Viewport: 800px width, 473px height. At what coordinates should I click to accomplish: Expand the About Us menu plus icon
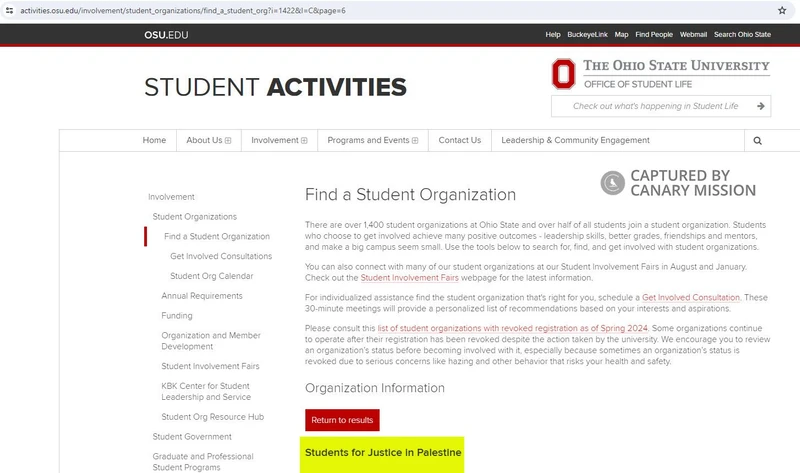point(228,140)
